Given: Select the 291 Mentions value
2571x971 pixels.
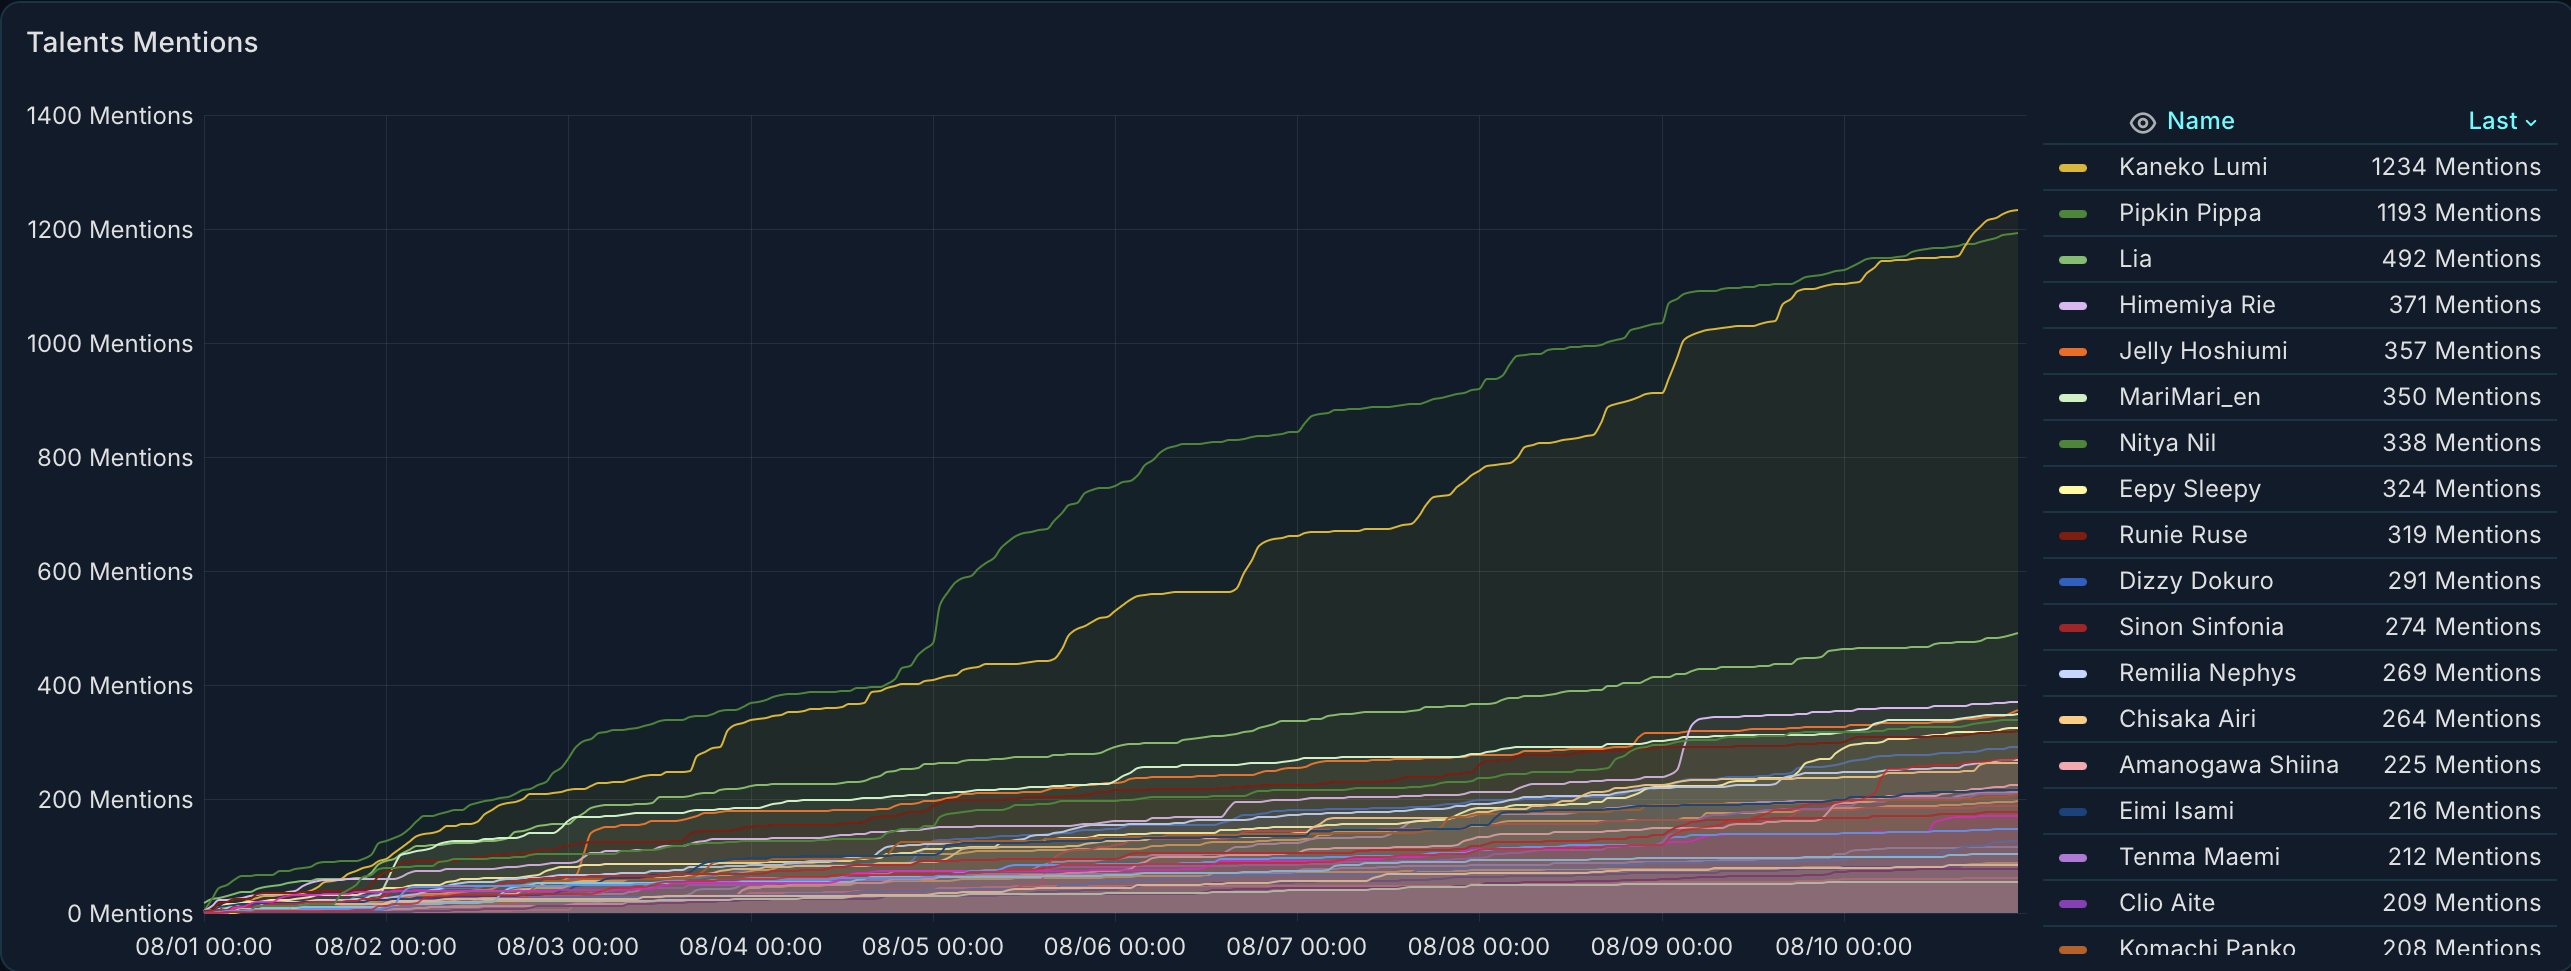Looking at the screenshot, I should 2464,581.
